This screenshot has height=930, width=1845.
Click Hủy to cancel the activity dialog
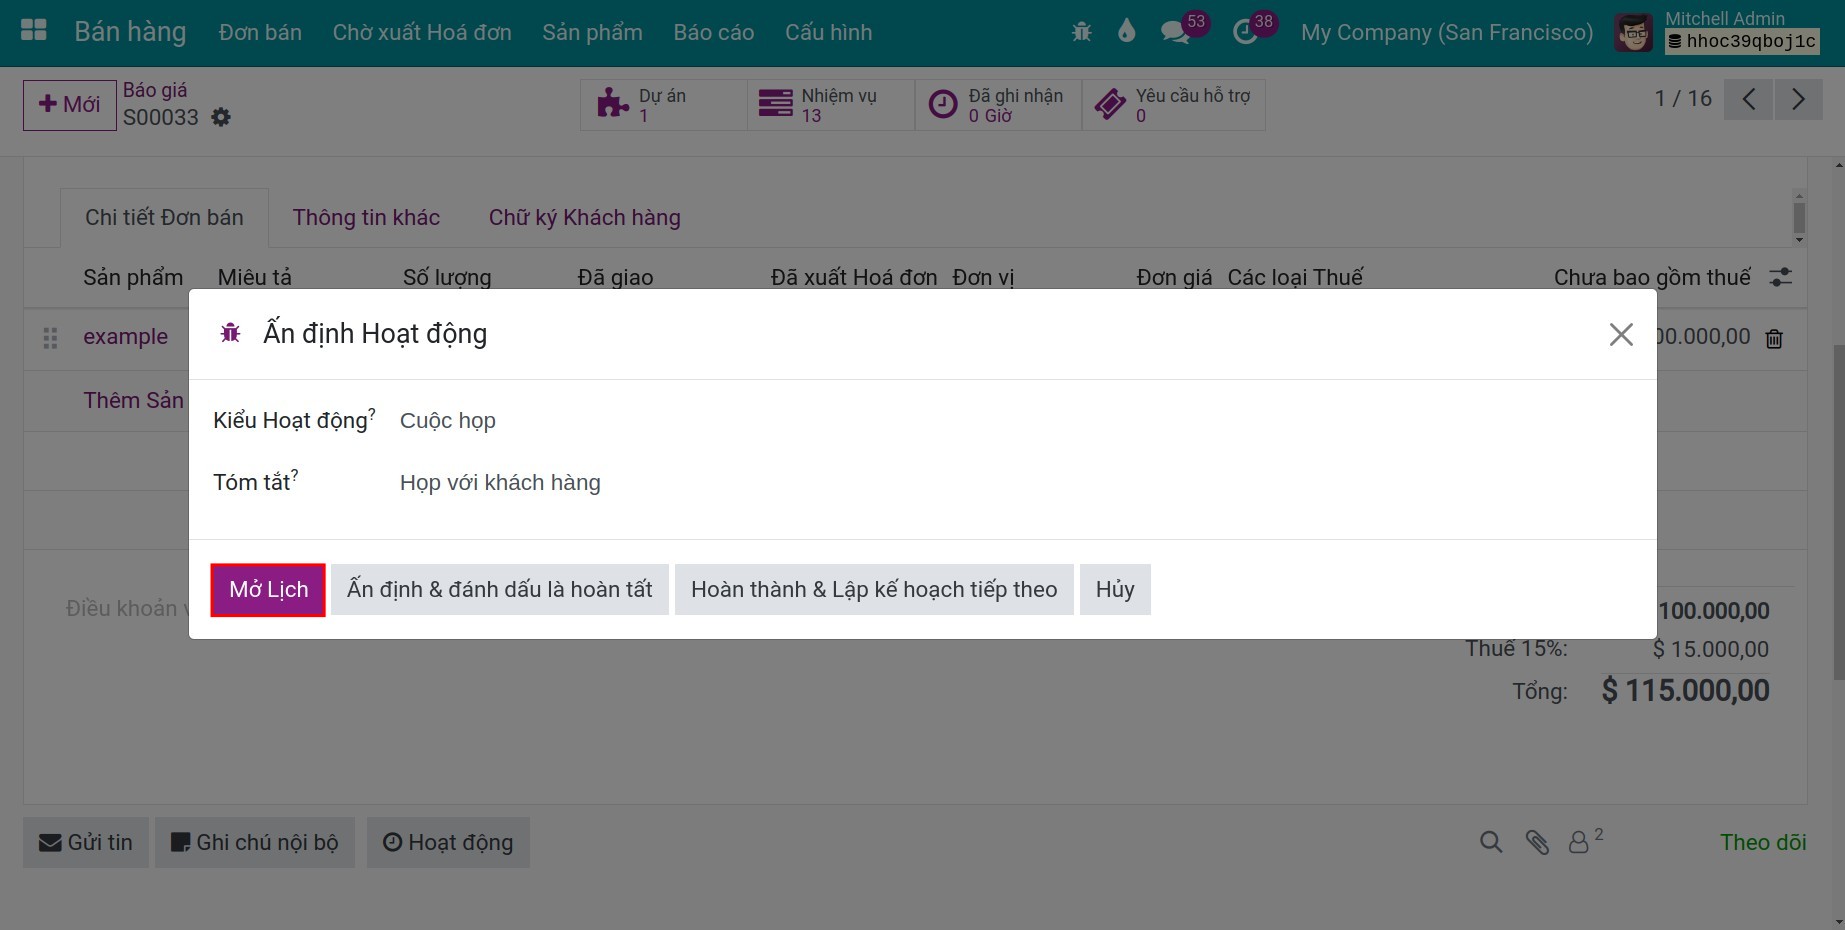pos(1115,590)
